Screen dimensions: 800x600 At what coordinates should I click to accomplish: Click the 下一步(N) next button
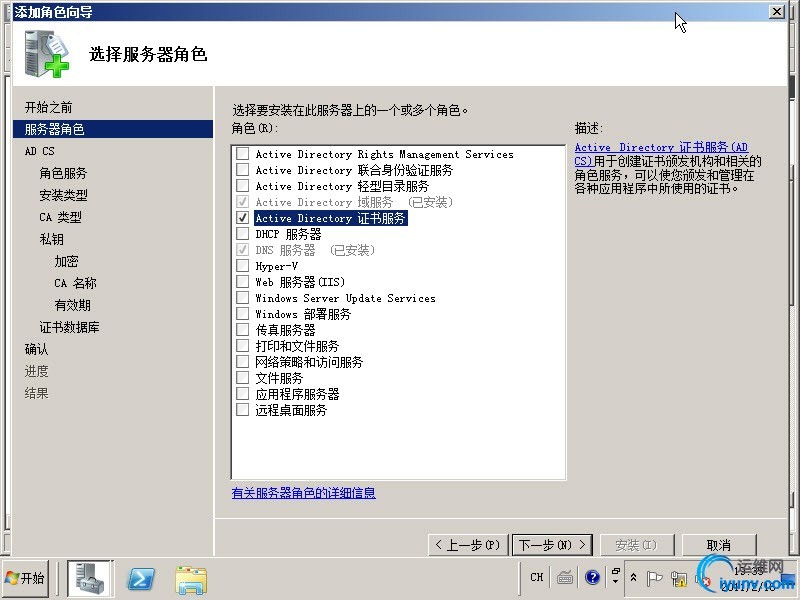coord(552,545)
